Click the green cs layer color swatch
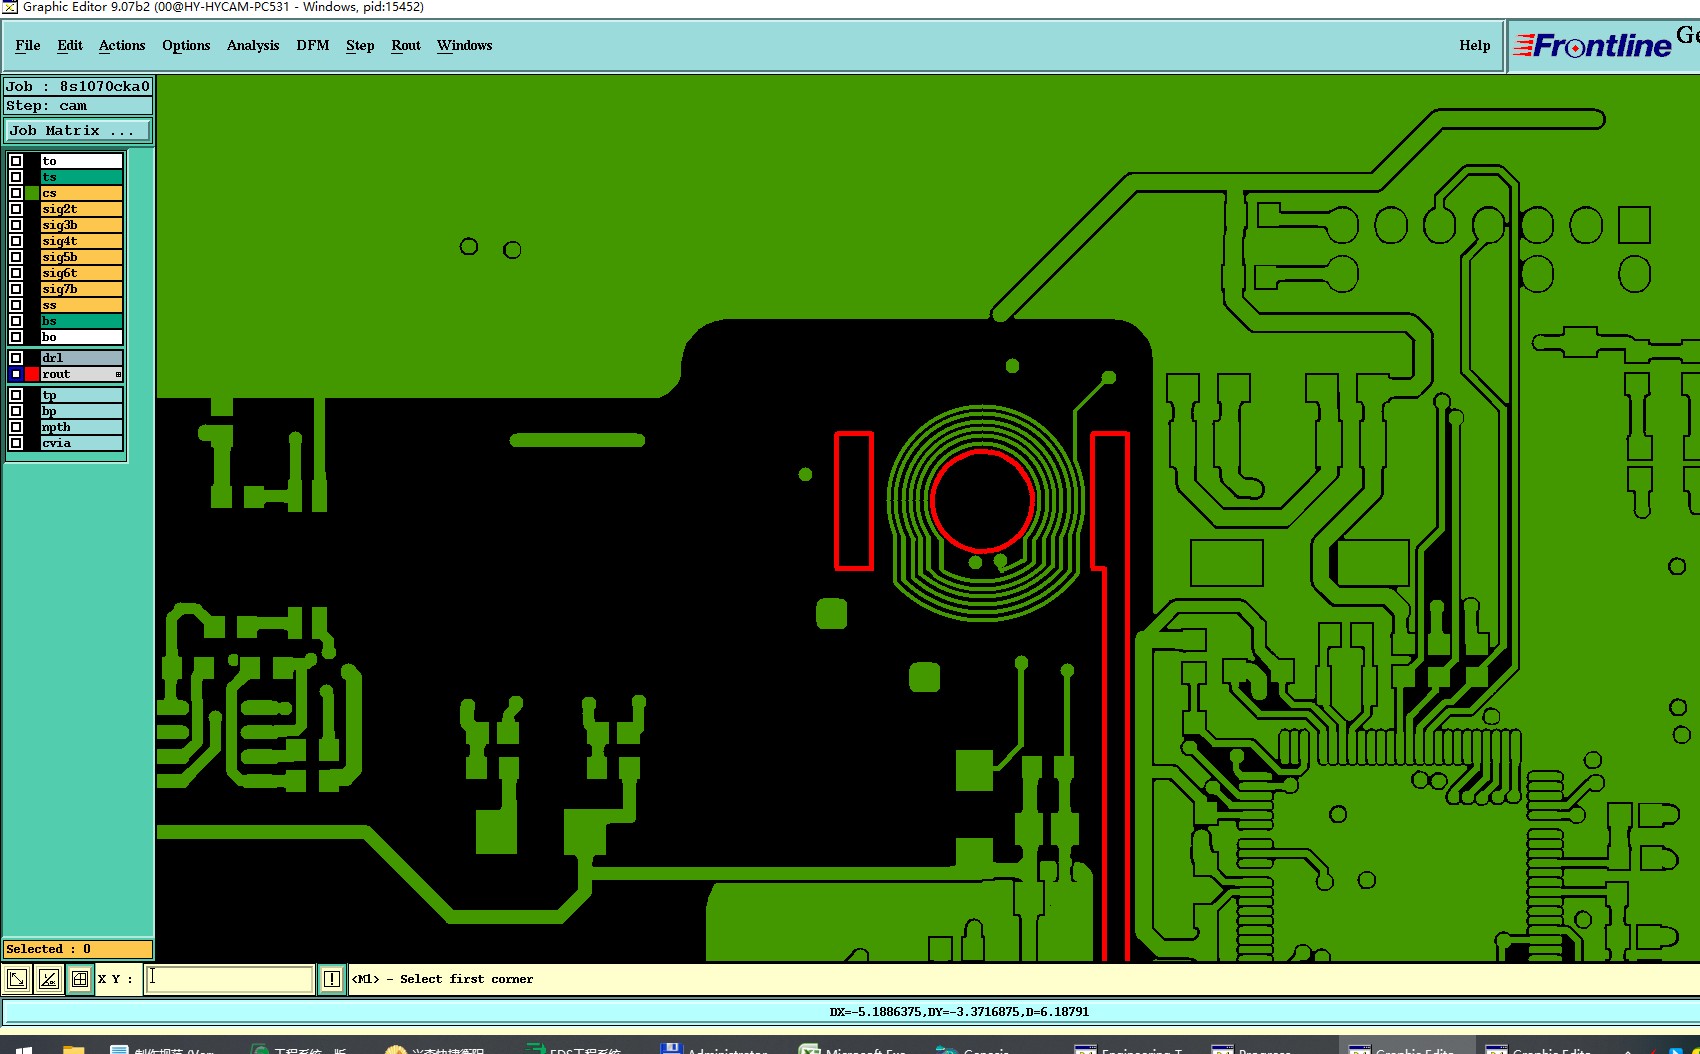The image size is (1700, 1054). click(32, 193)
